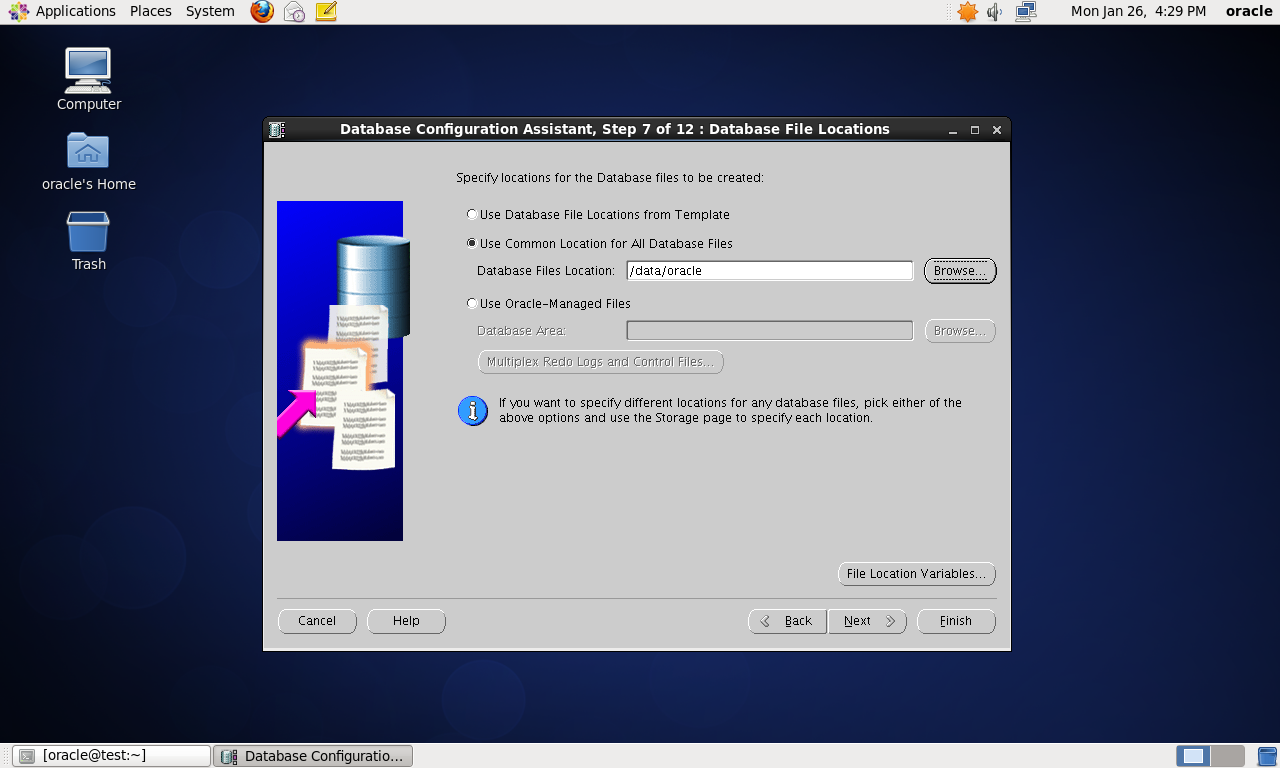The image size is (1280, 768).
Task: Click the oracle user menu
Action: (1249, 12)
